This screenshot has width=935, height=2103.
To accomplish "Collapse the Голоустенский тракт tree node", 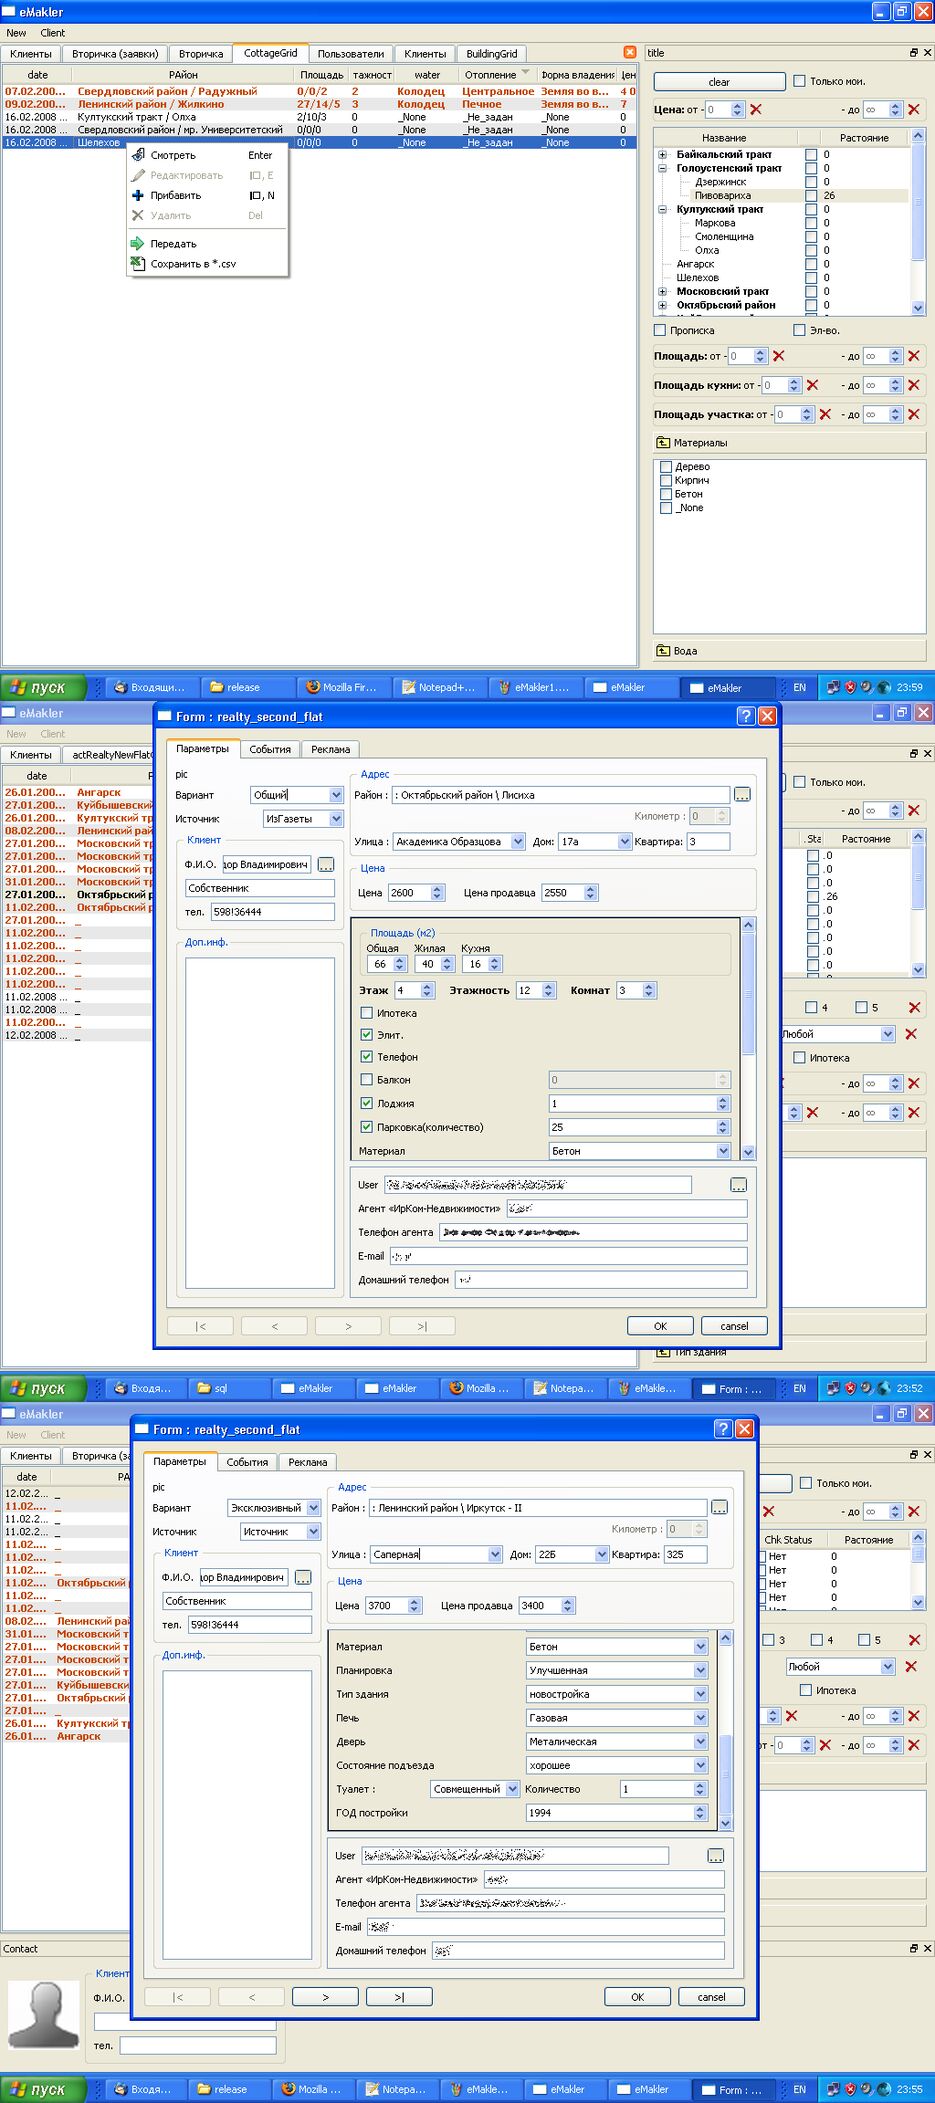I will click(662, 169).
